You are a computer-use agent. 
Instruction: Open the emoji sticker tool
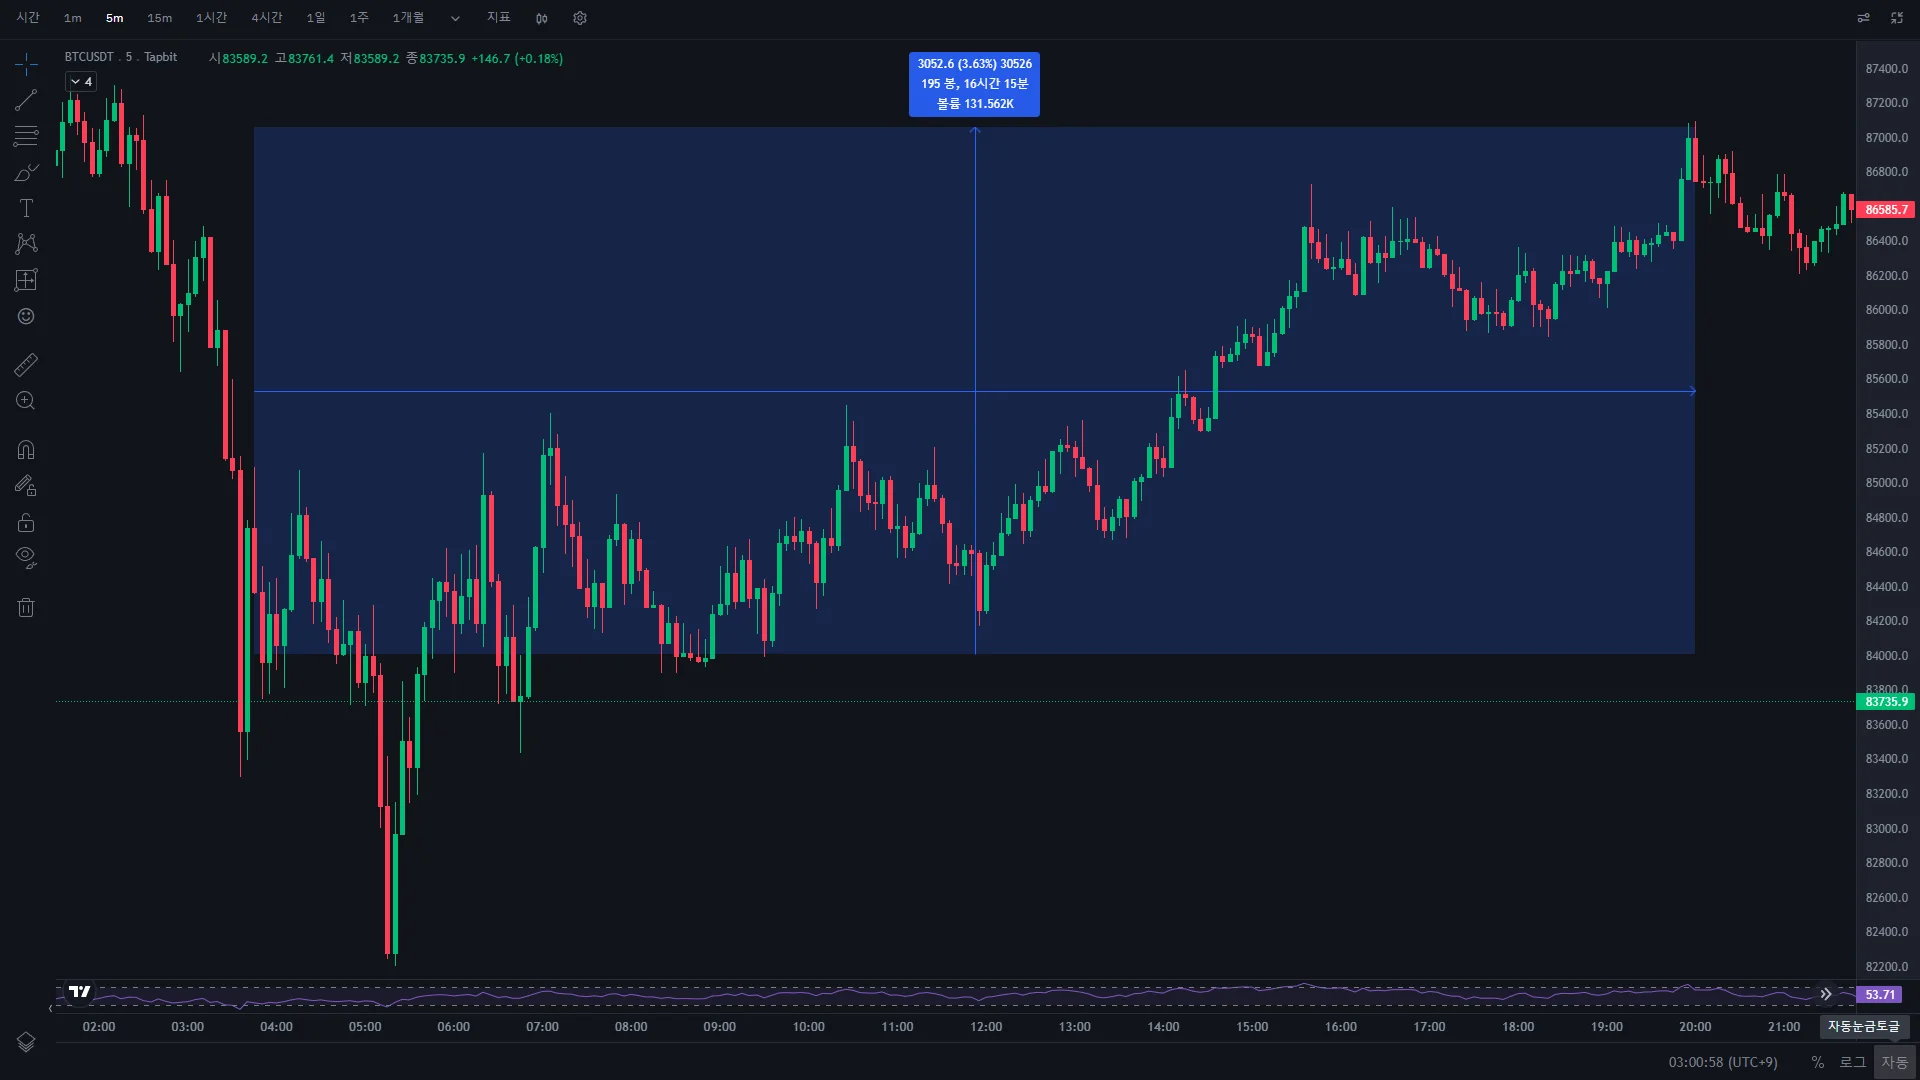coord(26,316)
